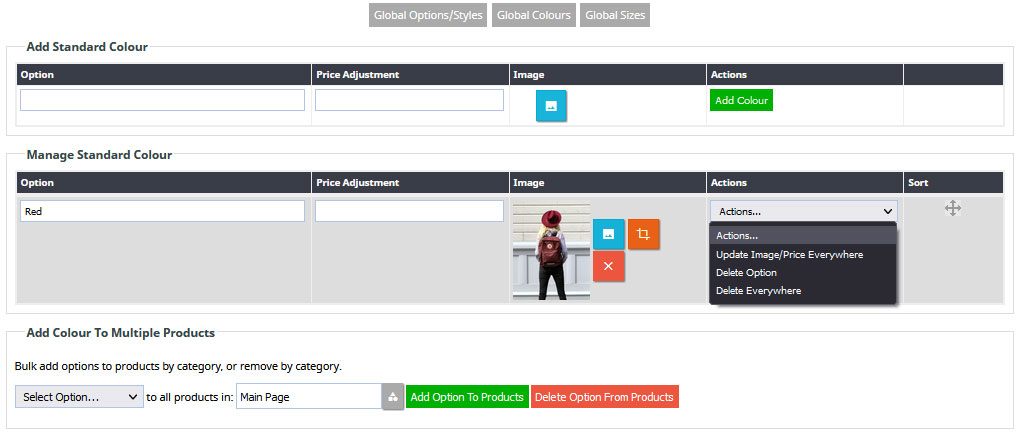Click the 'Add Standard Colour' section title
Viewport: 1016px width, 442px height.
pyautogui.click(x=87, y=47)
